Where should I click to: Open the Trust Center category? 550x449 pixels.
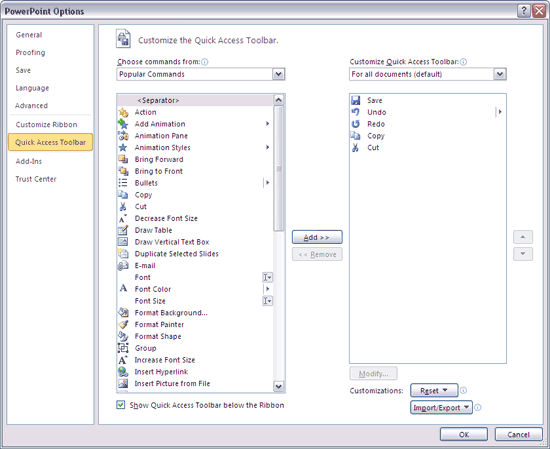tap(36, 179)
